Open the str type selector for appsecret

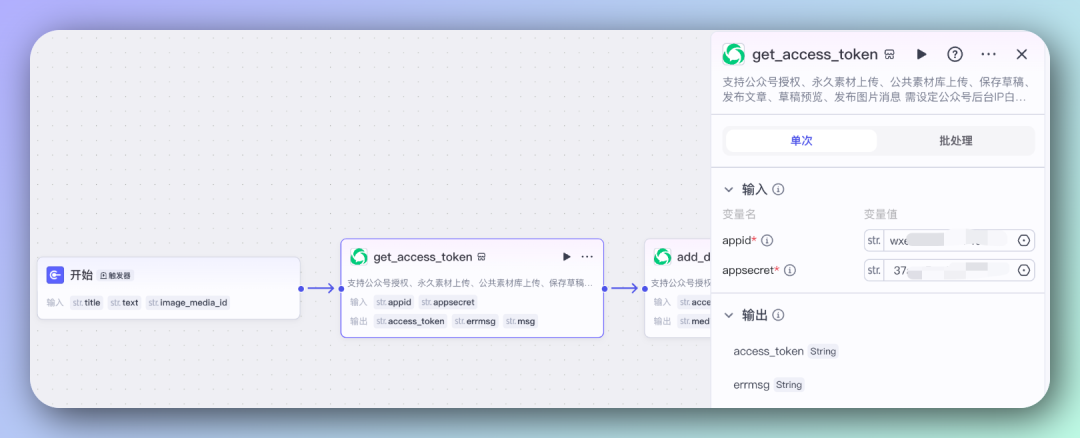(x=874, y=271)
